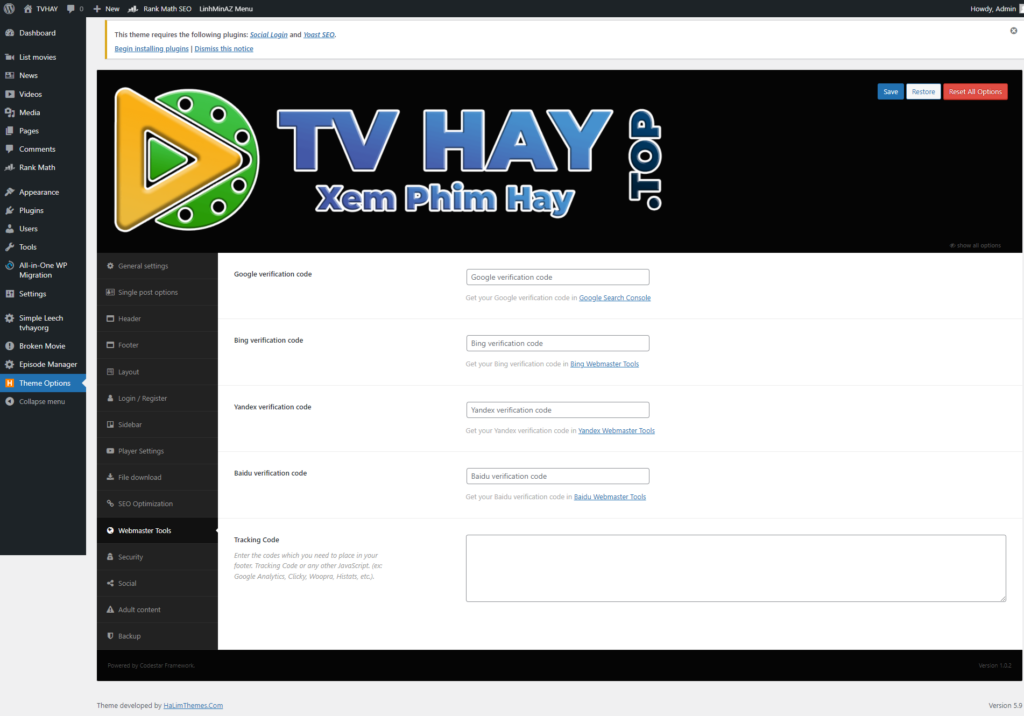The image size is (1024, 716).
Task: Open the Google Search Console link
Action: tap(615, 298)
